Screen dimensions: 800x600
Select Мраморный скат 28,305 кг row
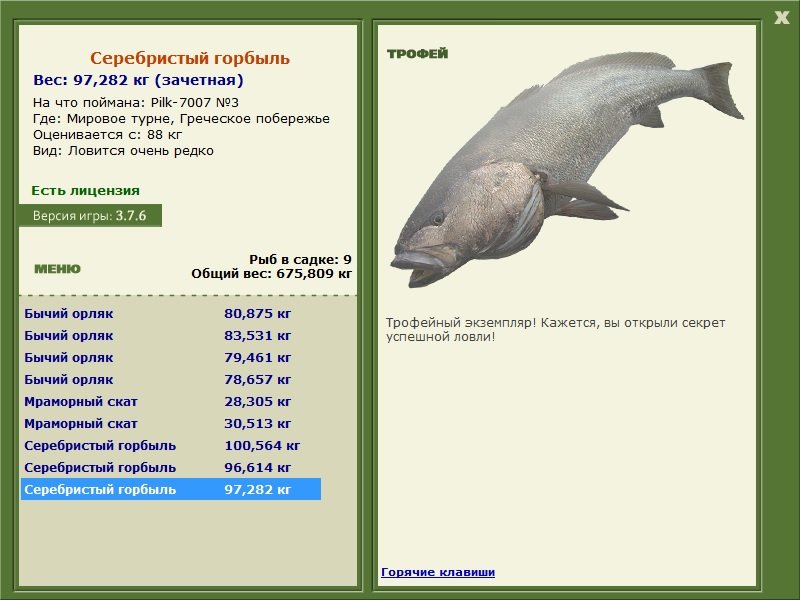coord(171,402)
